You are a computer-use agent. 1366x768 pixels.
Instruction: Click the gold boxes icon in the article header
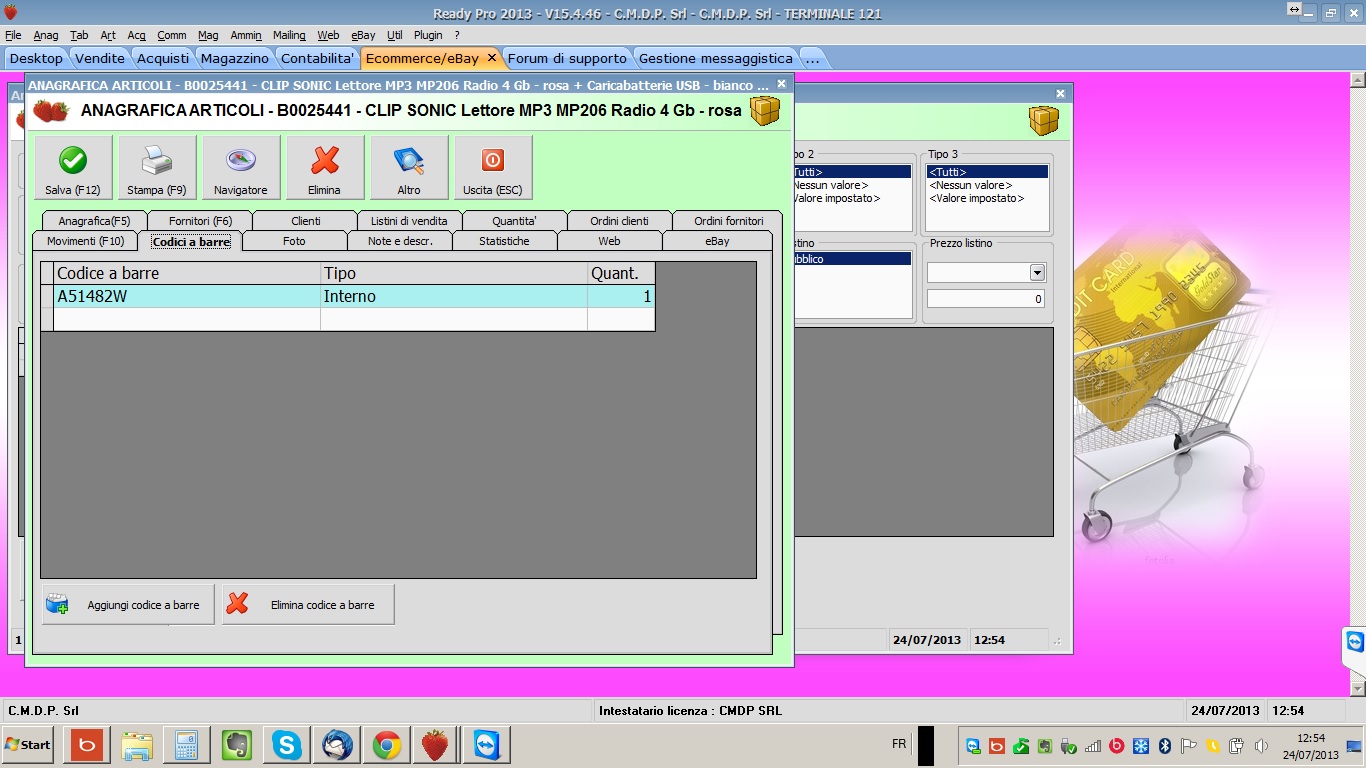765,110
